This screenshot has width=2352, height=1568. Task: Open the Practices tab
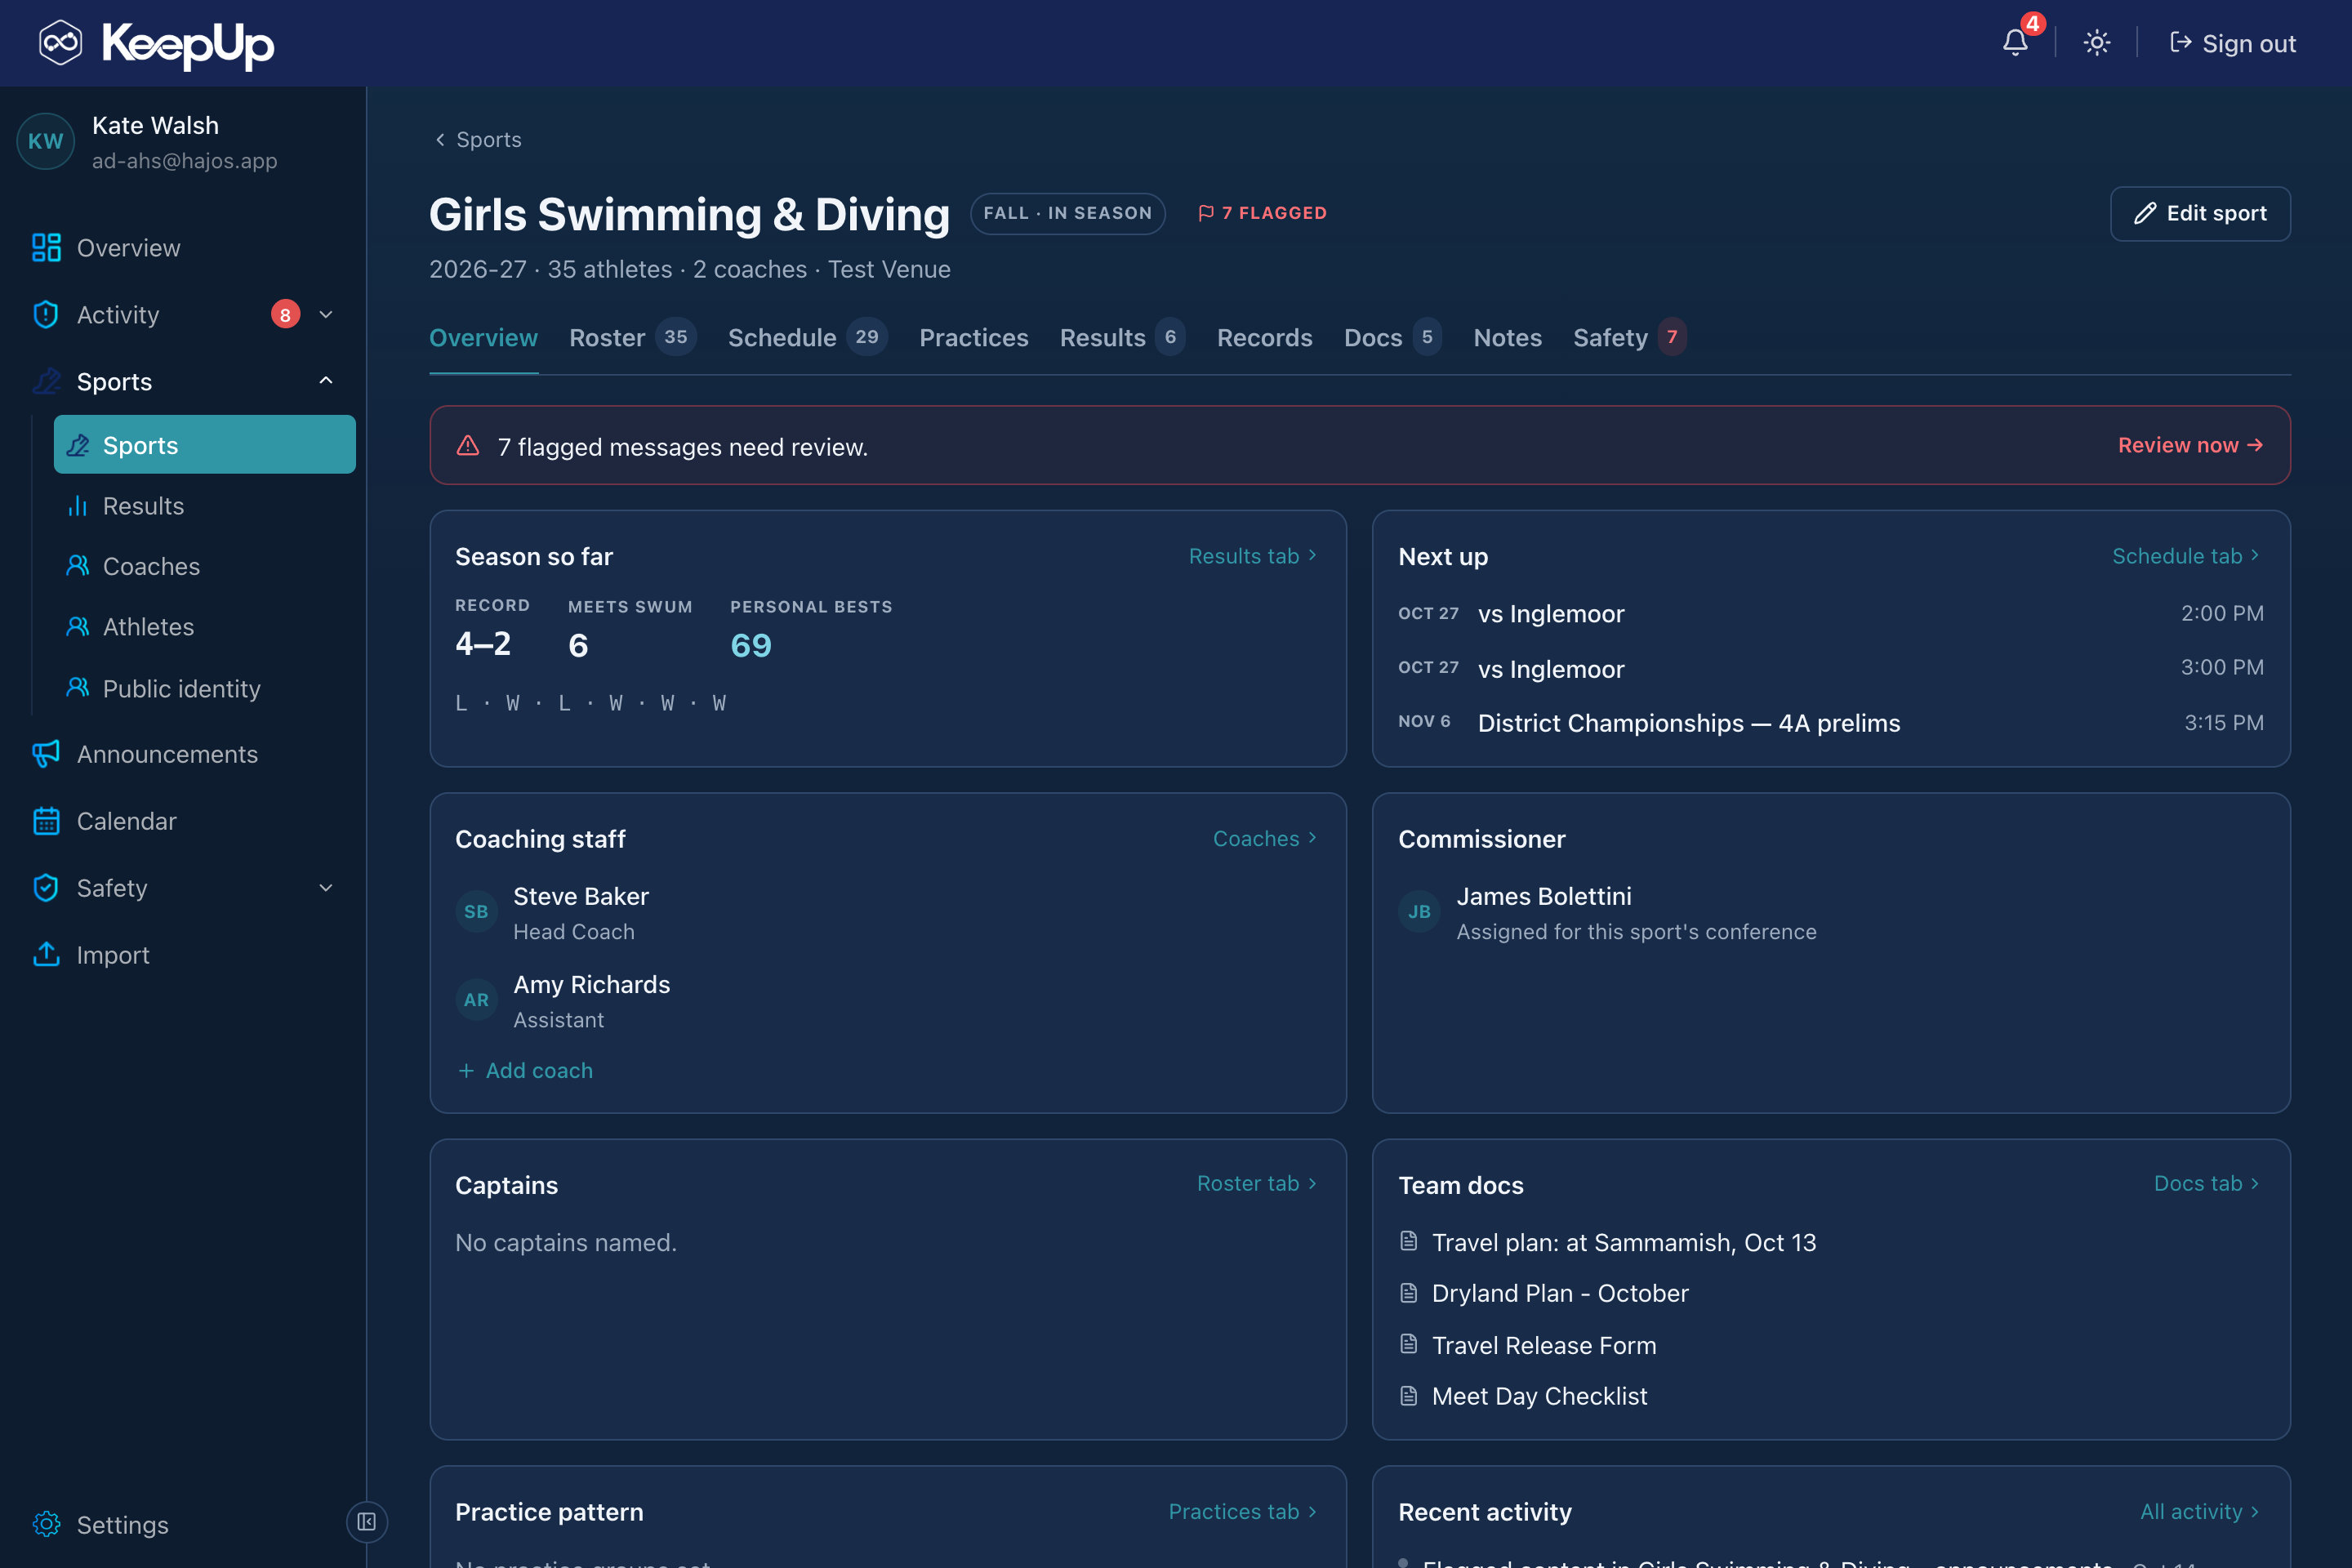point(974,337)
